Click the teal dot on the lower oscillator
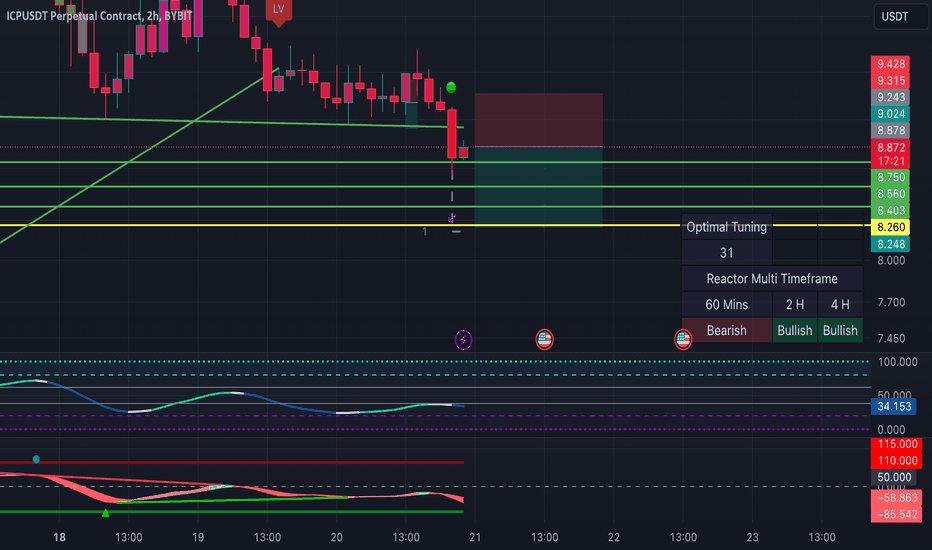This screenshot has height=550, width=932. point(36,459)
